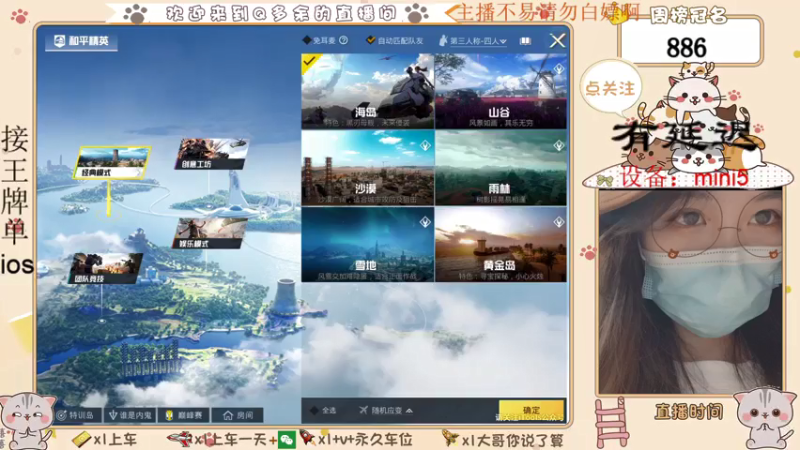Image resolution: width=800 pixels, height=450 pixels.
Task: Open the guidebook icon in top bar
Action: (525, 41)
